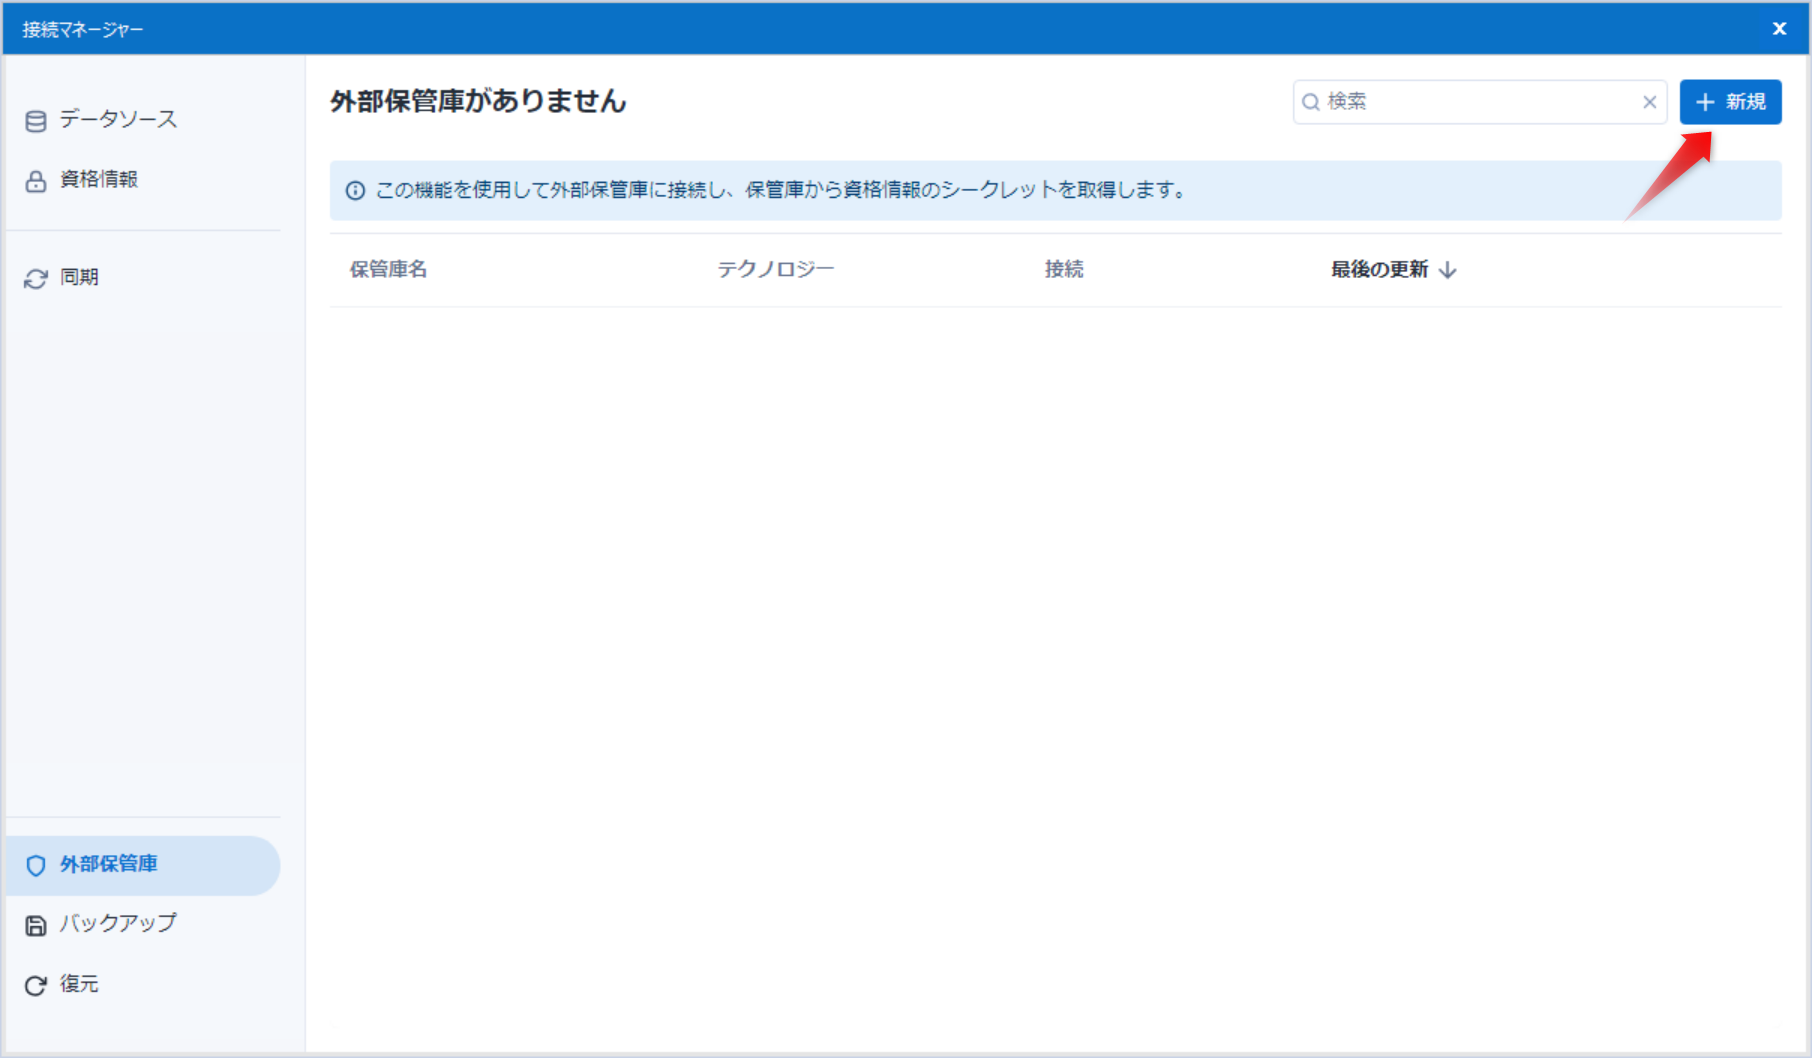
Task: Toggle sort direction arrow beside 最後の更新
Action: pyautogui.click(x=1448, y=270)
